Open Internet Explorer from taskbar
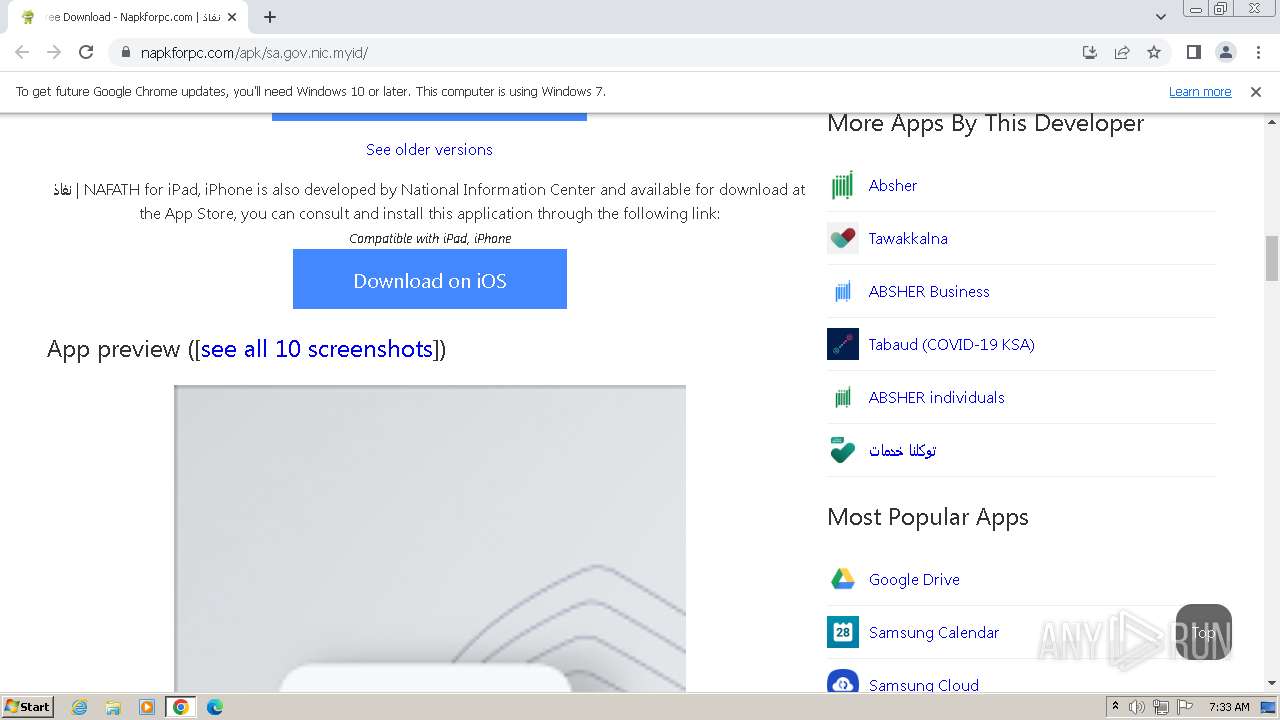This screenshot has width=1280, height=720. pyautogui.click(x=80, y=707)
